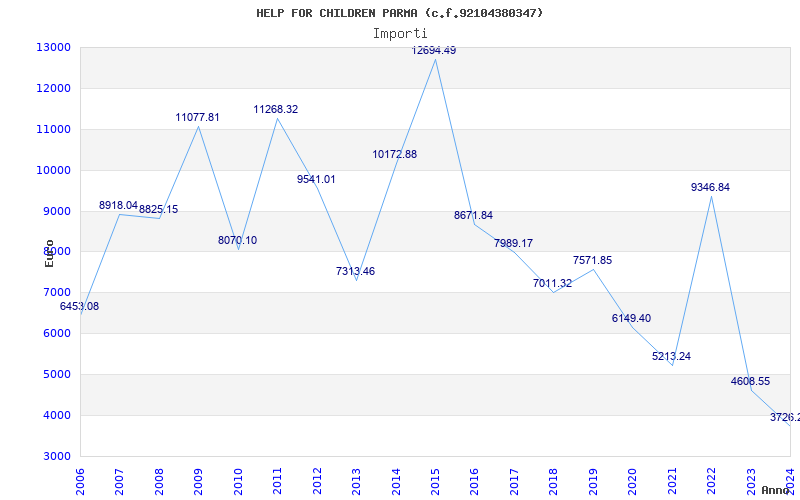Screen dimensions: 800x500
Task: Click the y-axis value 9000
Action: tap(56, 211)
